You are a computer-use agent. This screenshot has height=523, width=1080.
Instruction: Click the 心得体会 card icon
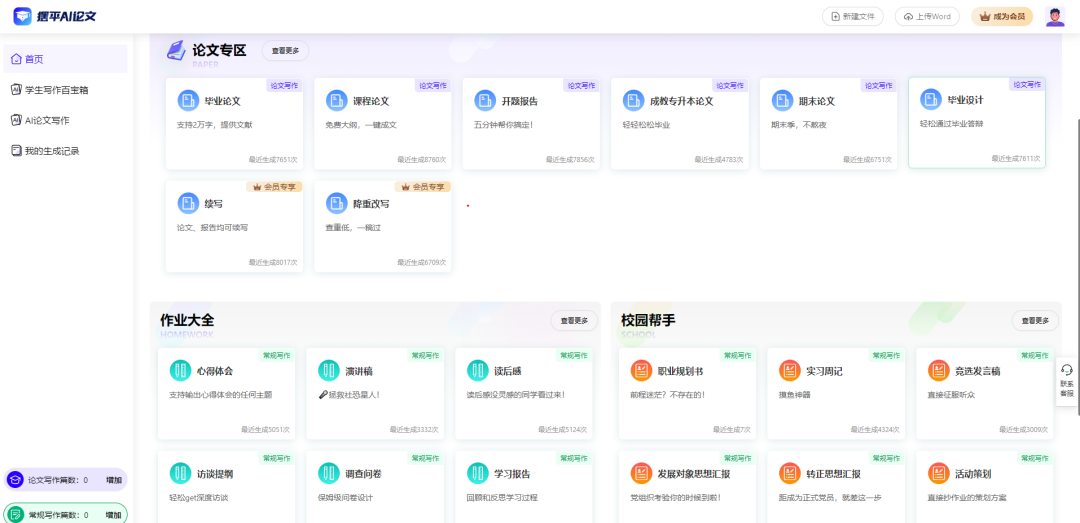tap(180, 371)
